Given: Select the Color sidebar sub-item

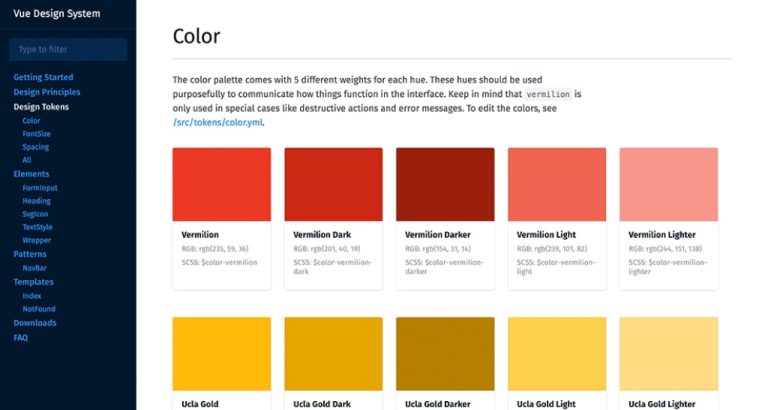Looking at the screenshot, I should pos(32,120).
